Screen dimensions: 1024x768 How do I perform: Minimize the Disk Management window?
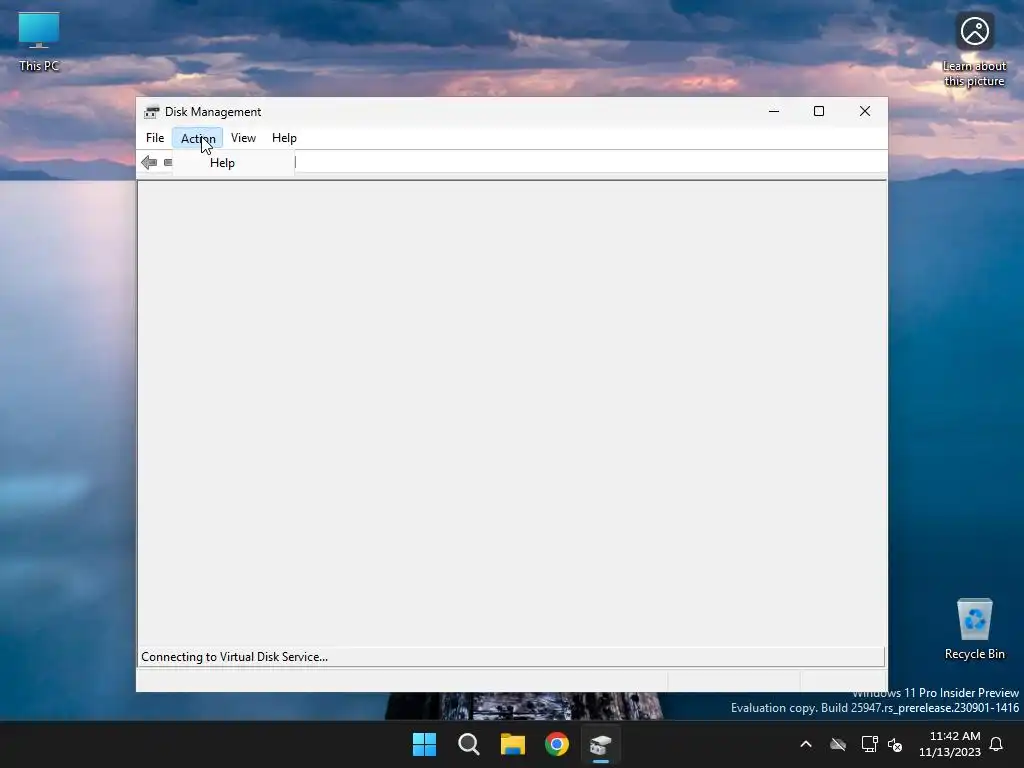pyautogui.click(x=774, y=111)
